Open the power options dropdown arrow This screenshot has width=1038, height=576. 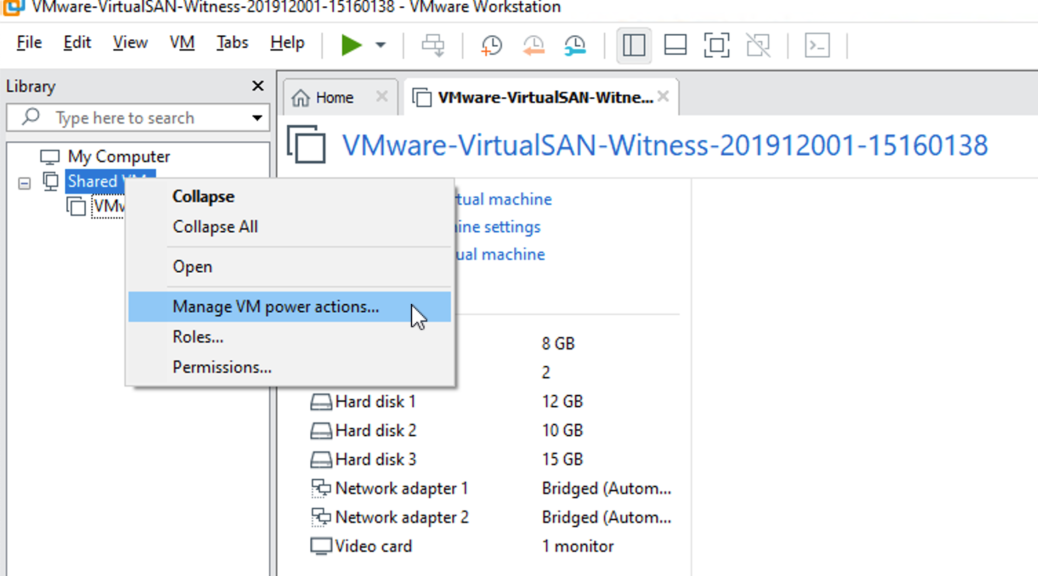point(380,45)
